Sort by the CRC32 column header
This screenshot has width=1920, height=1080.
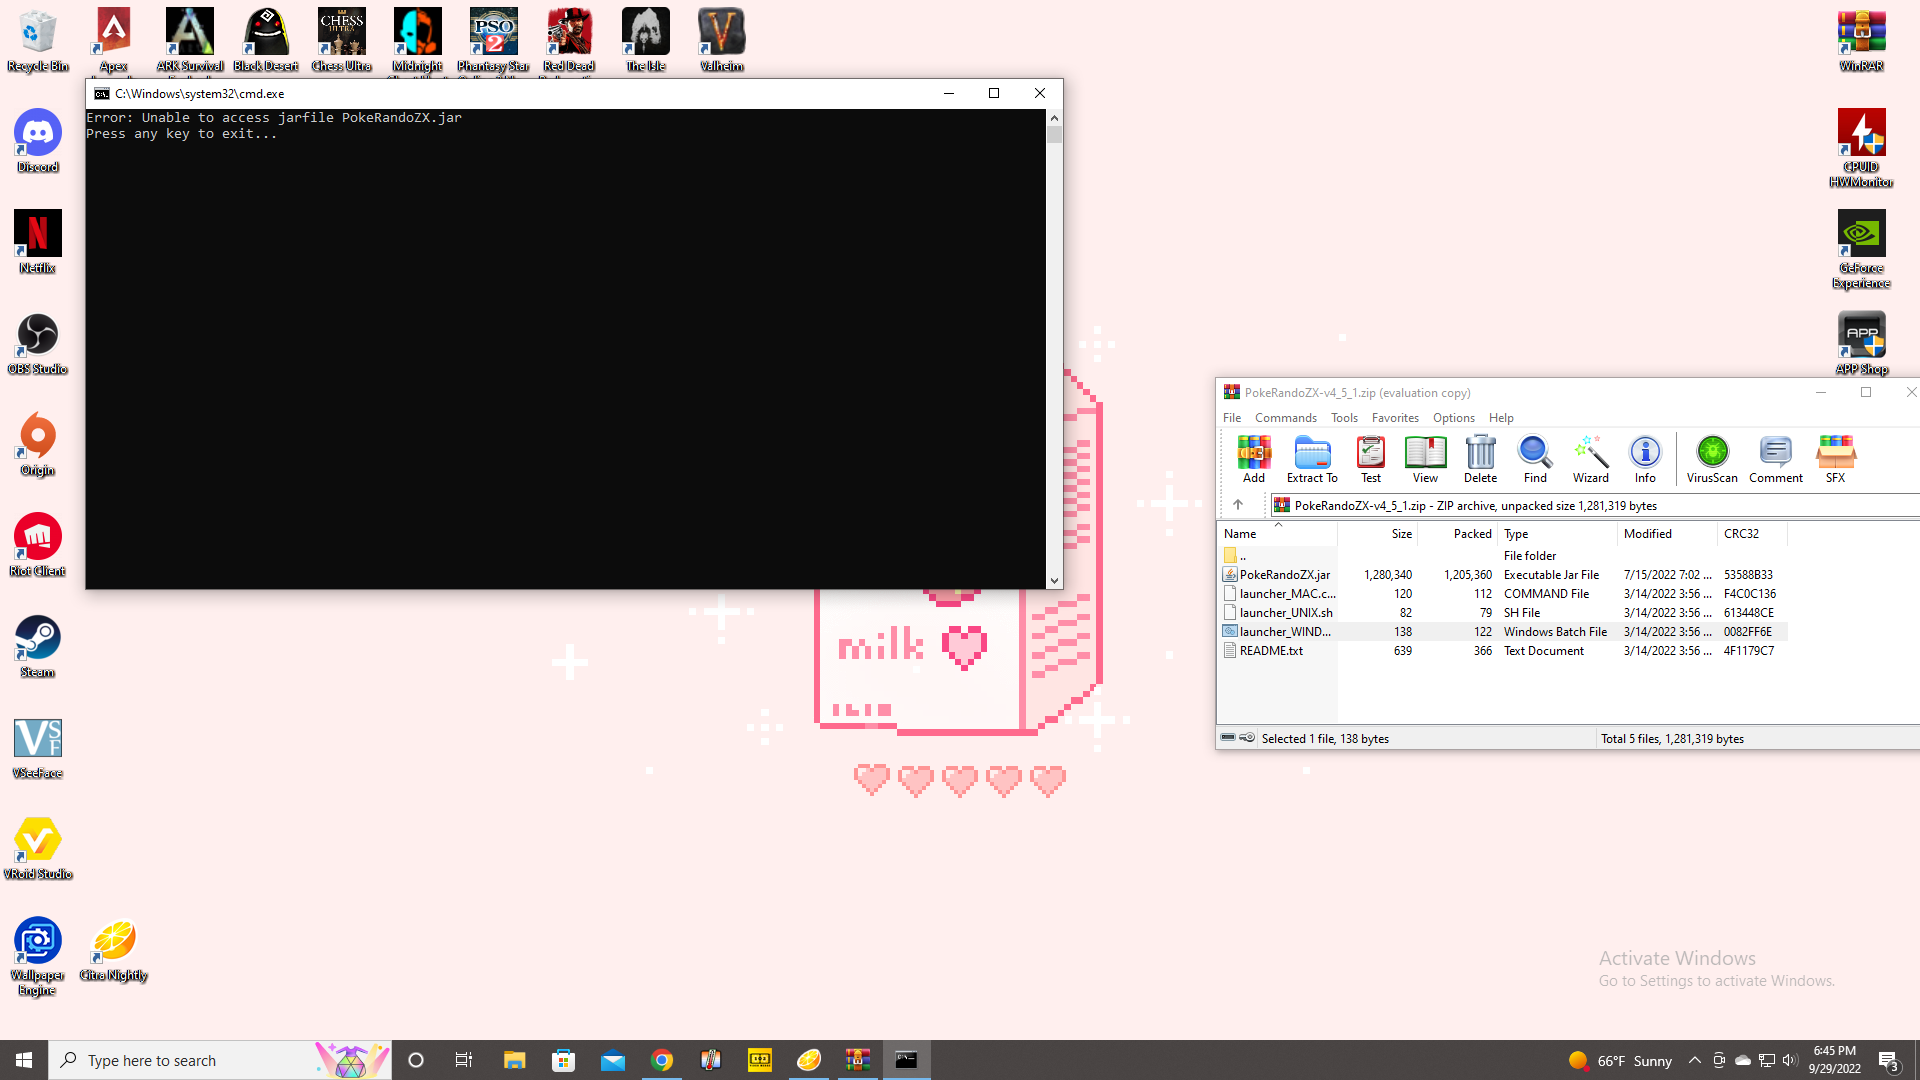tap(1752, 534)
